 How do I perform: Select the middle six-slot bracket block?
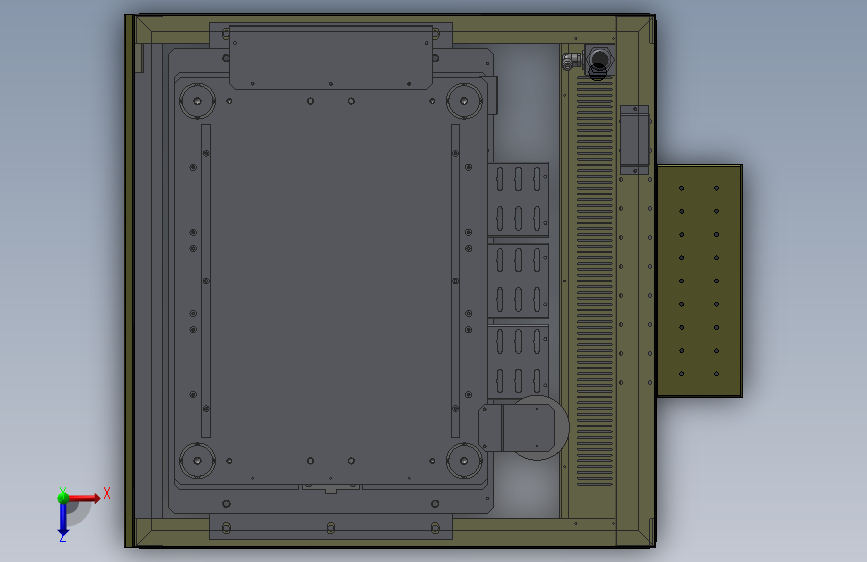[518, 281]
